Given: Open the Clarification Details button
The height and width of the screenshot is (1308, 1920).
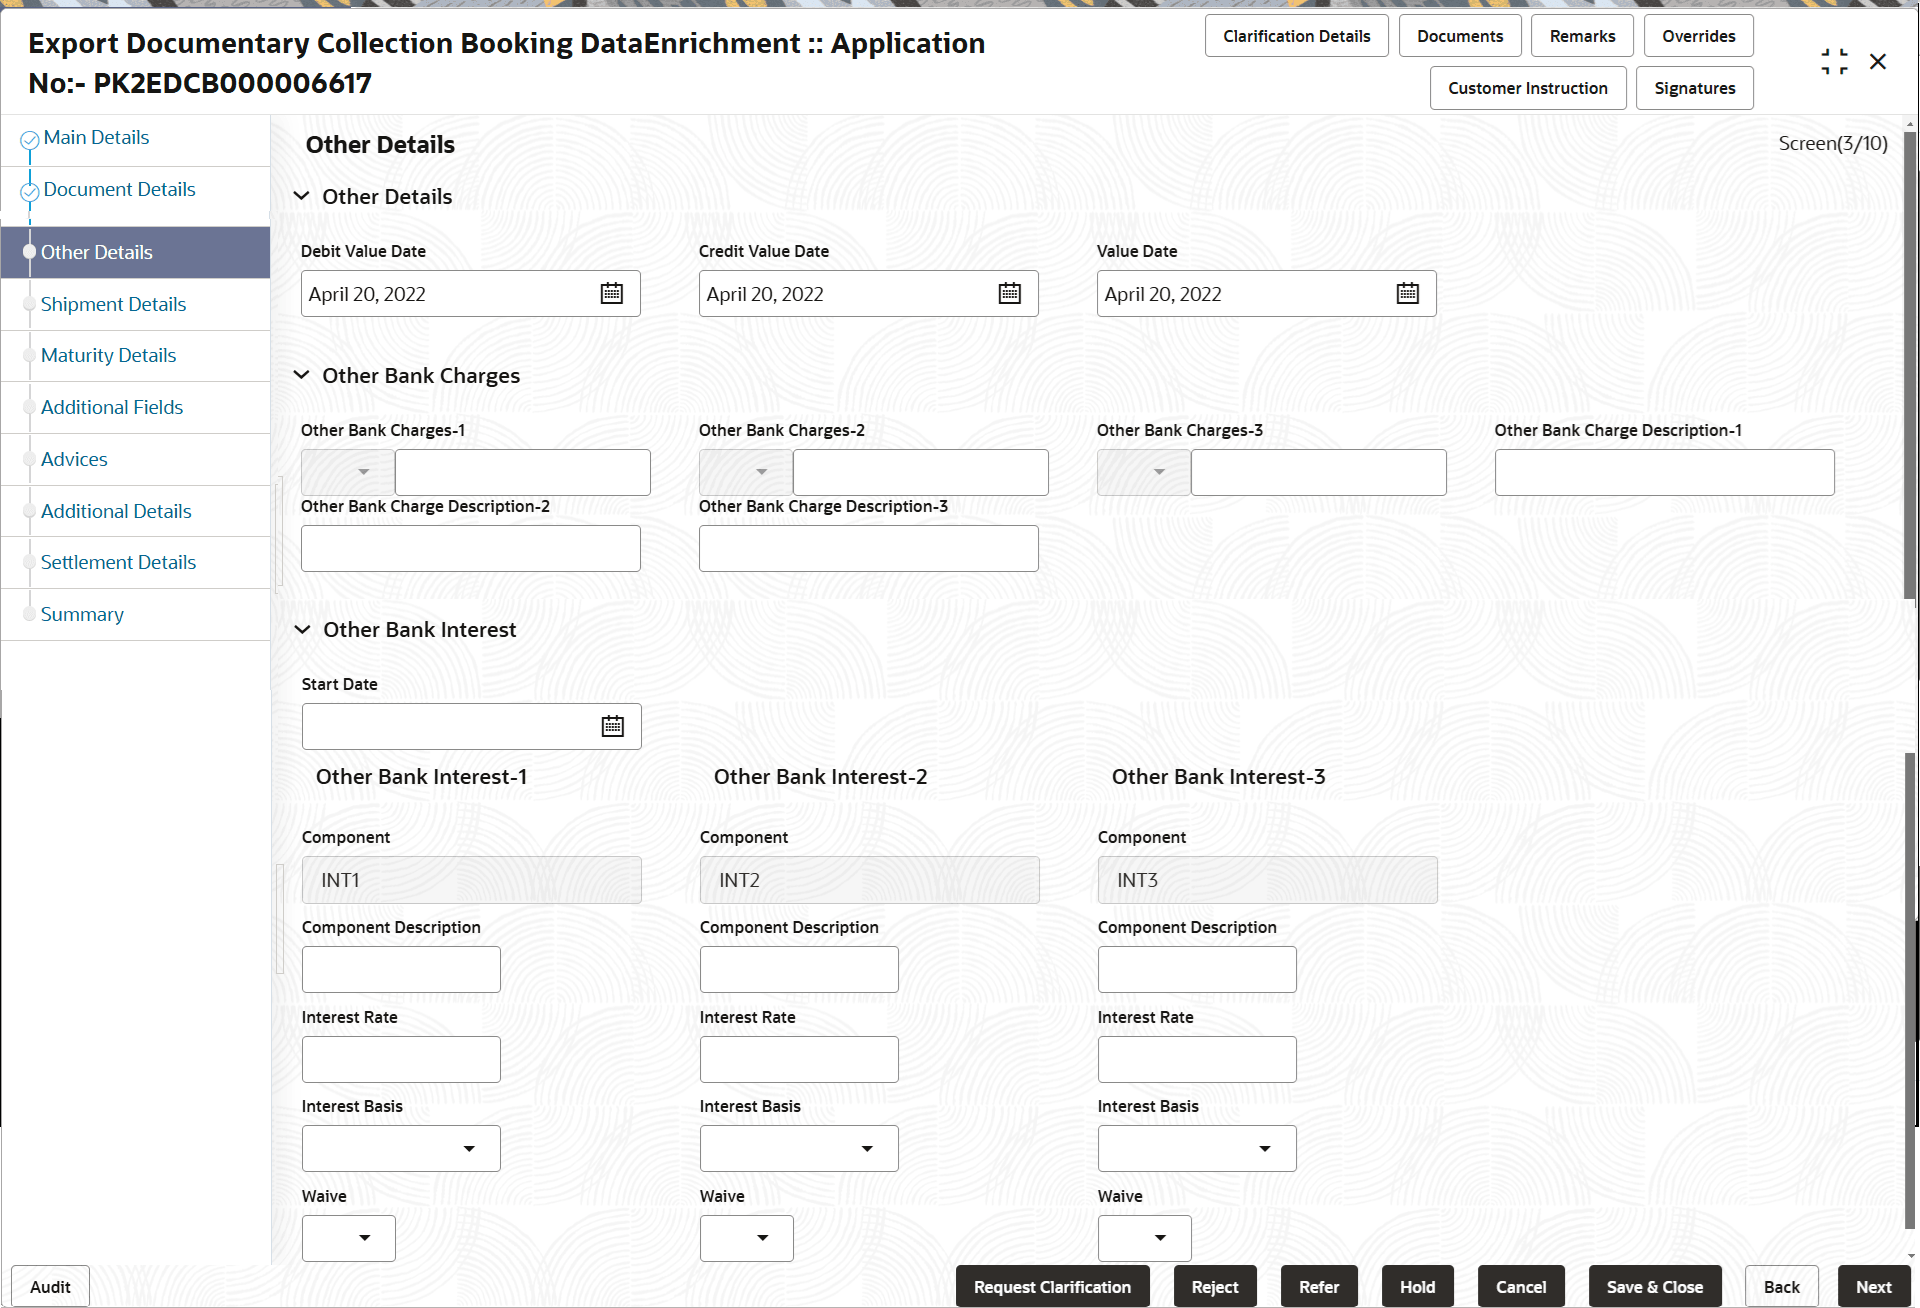Looking at the screenshot, I should coord(1296,36).
